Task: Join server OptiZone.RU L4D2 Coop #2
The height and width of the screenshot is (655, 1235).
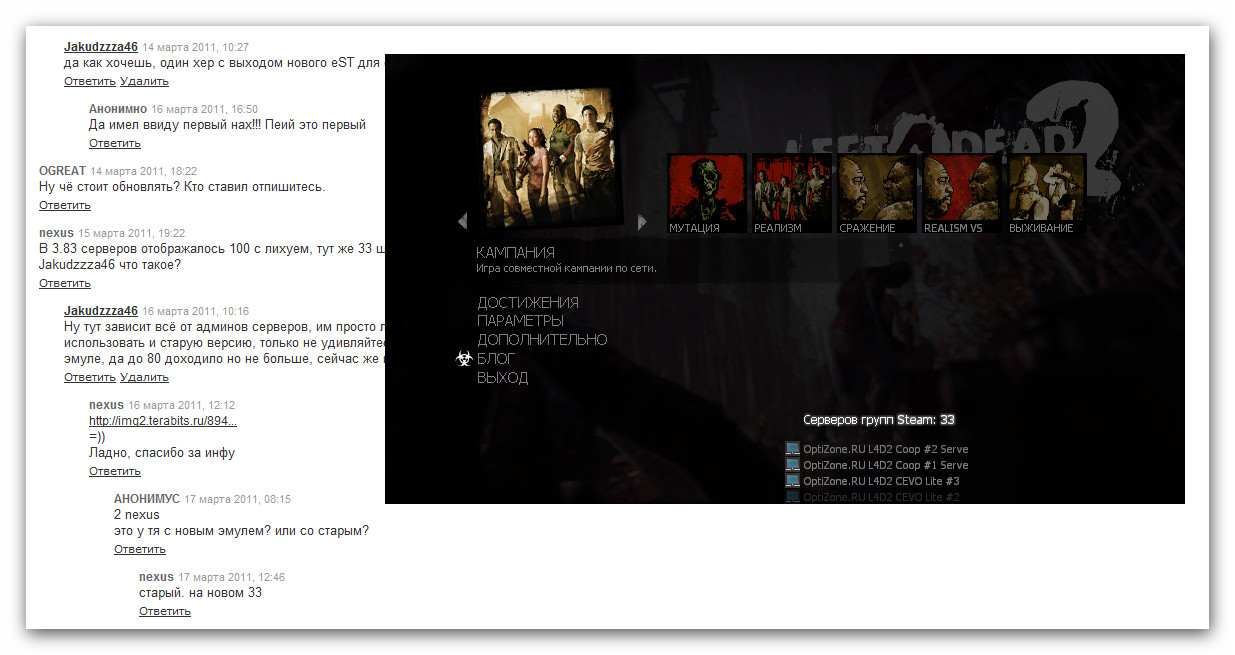Action: pos(885,449)
